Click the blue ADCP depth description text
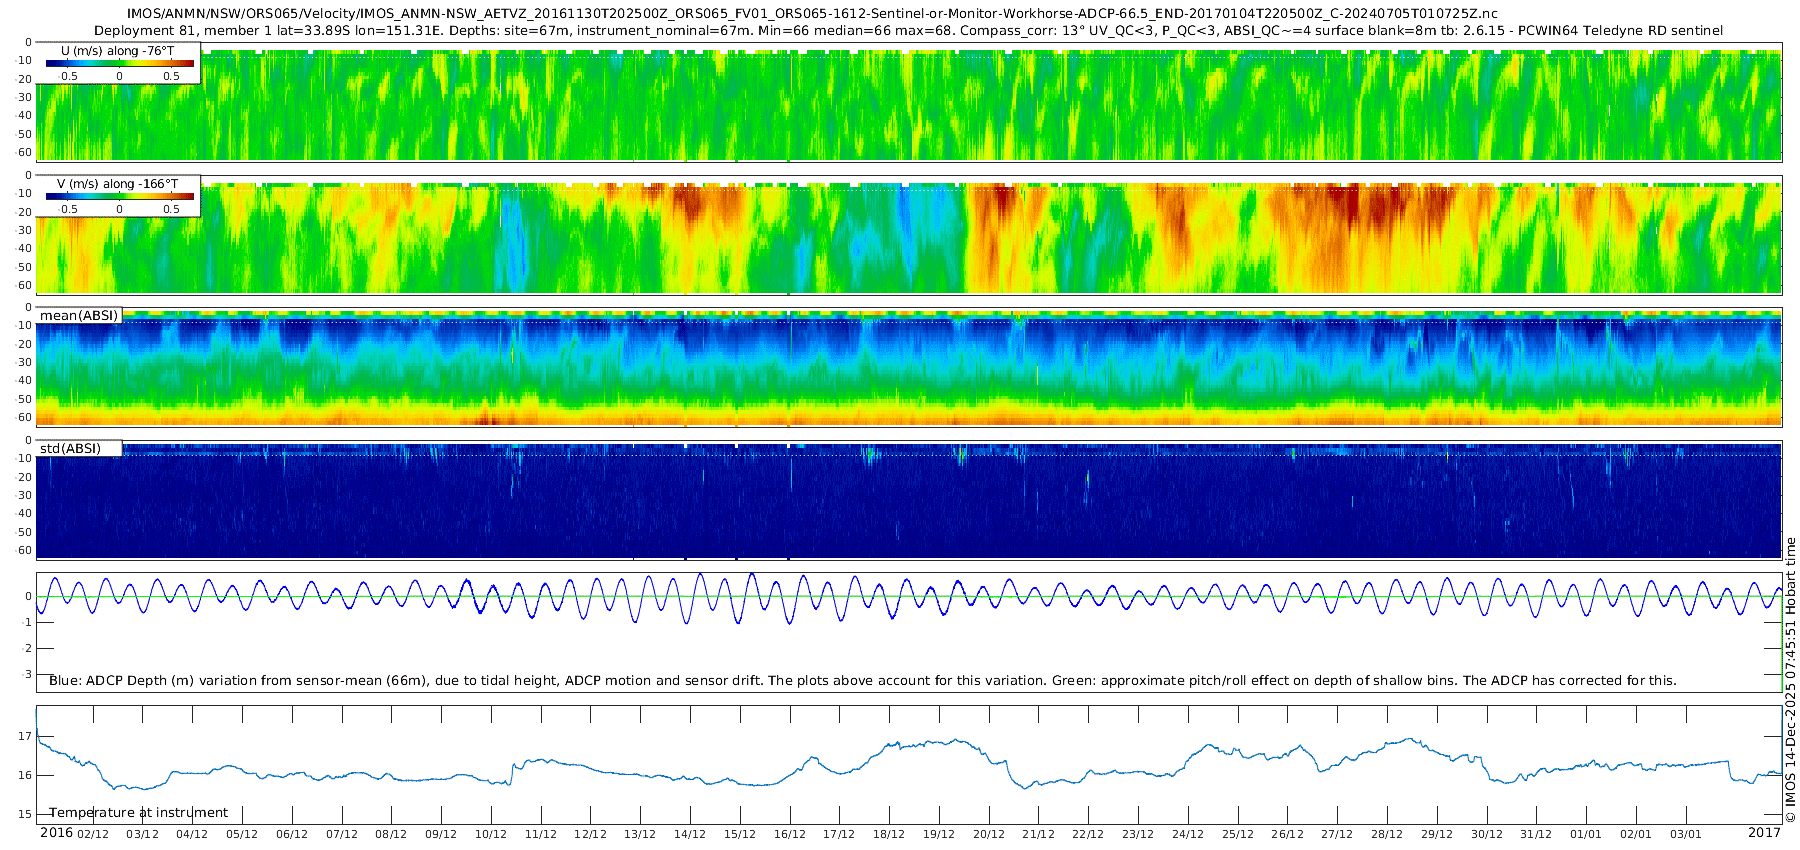 pos(863,680)
